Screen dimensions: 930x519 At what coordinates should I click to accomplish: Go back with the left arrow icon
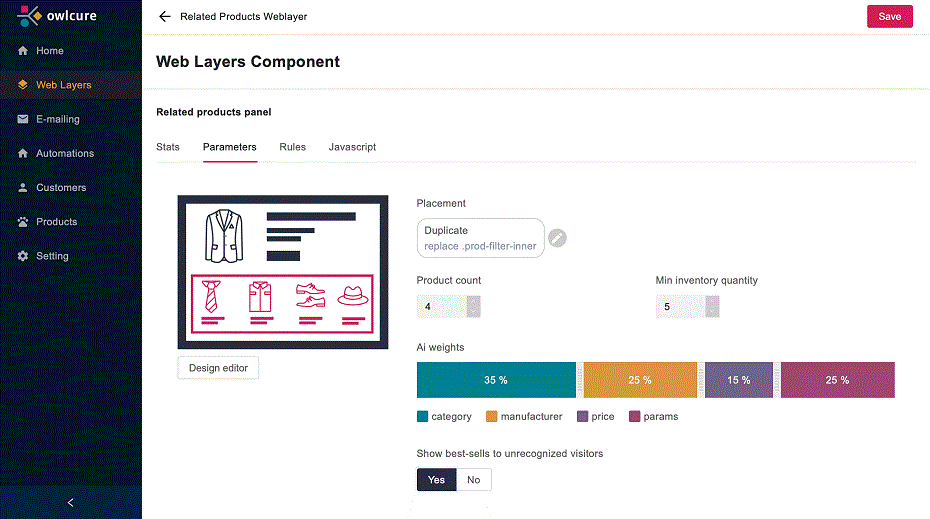coord(165,17)
